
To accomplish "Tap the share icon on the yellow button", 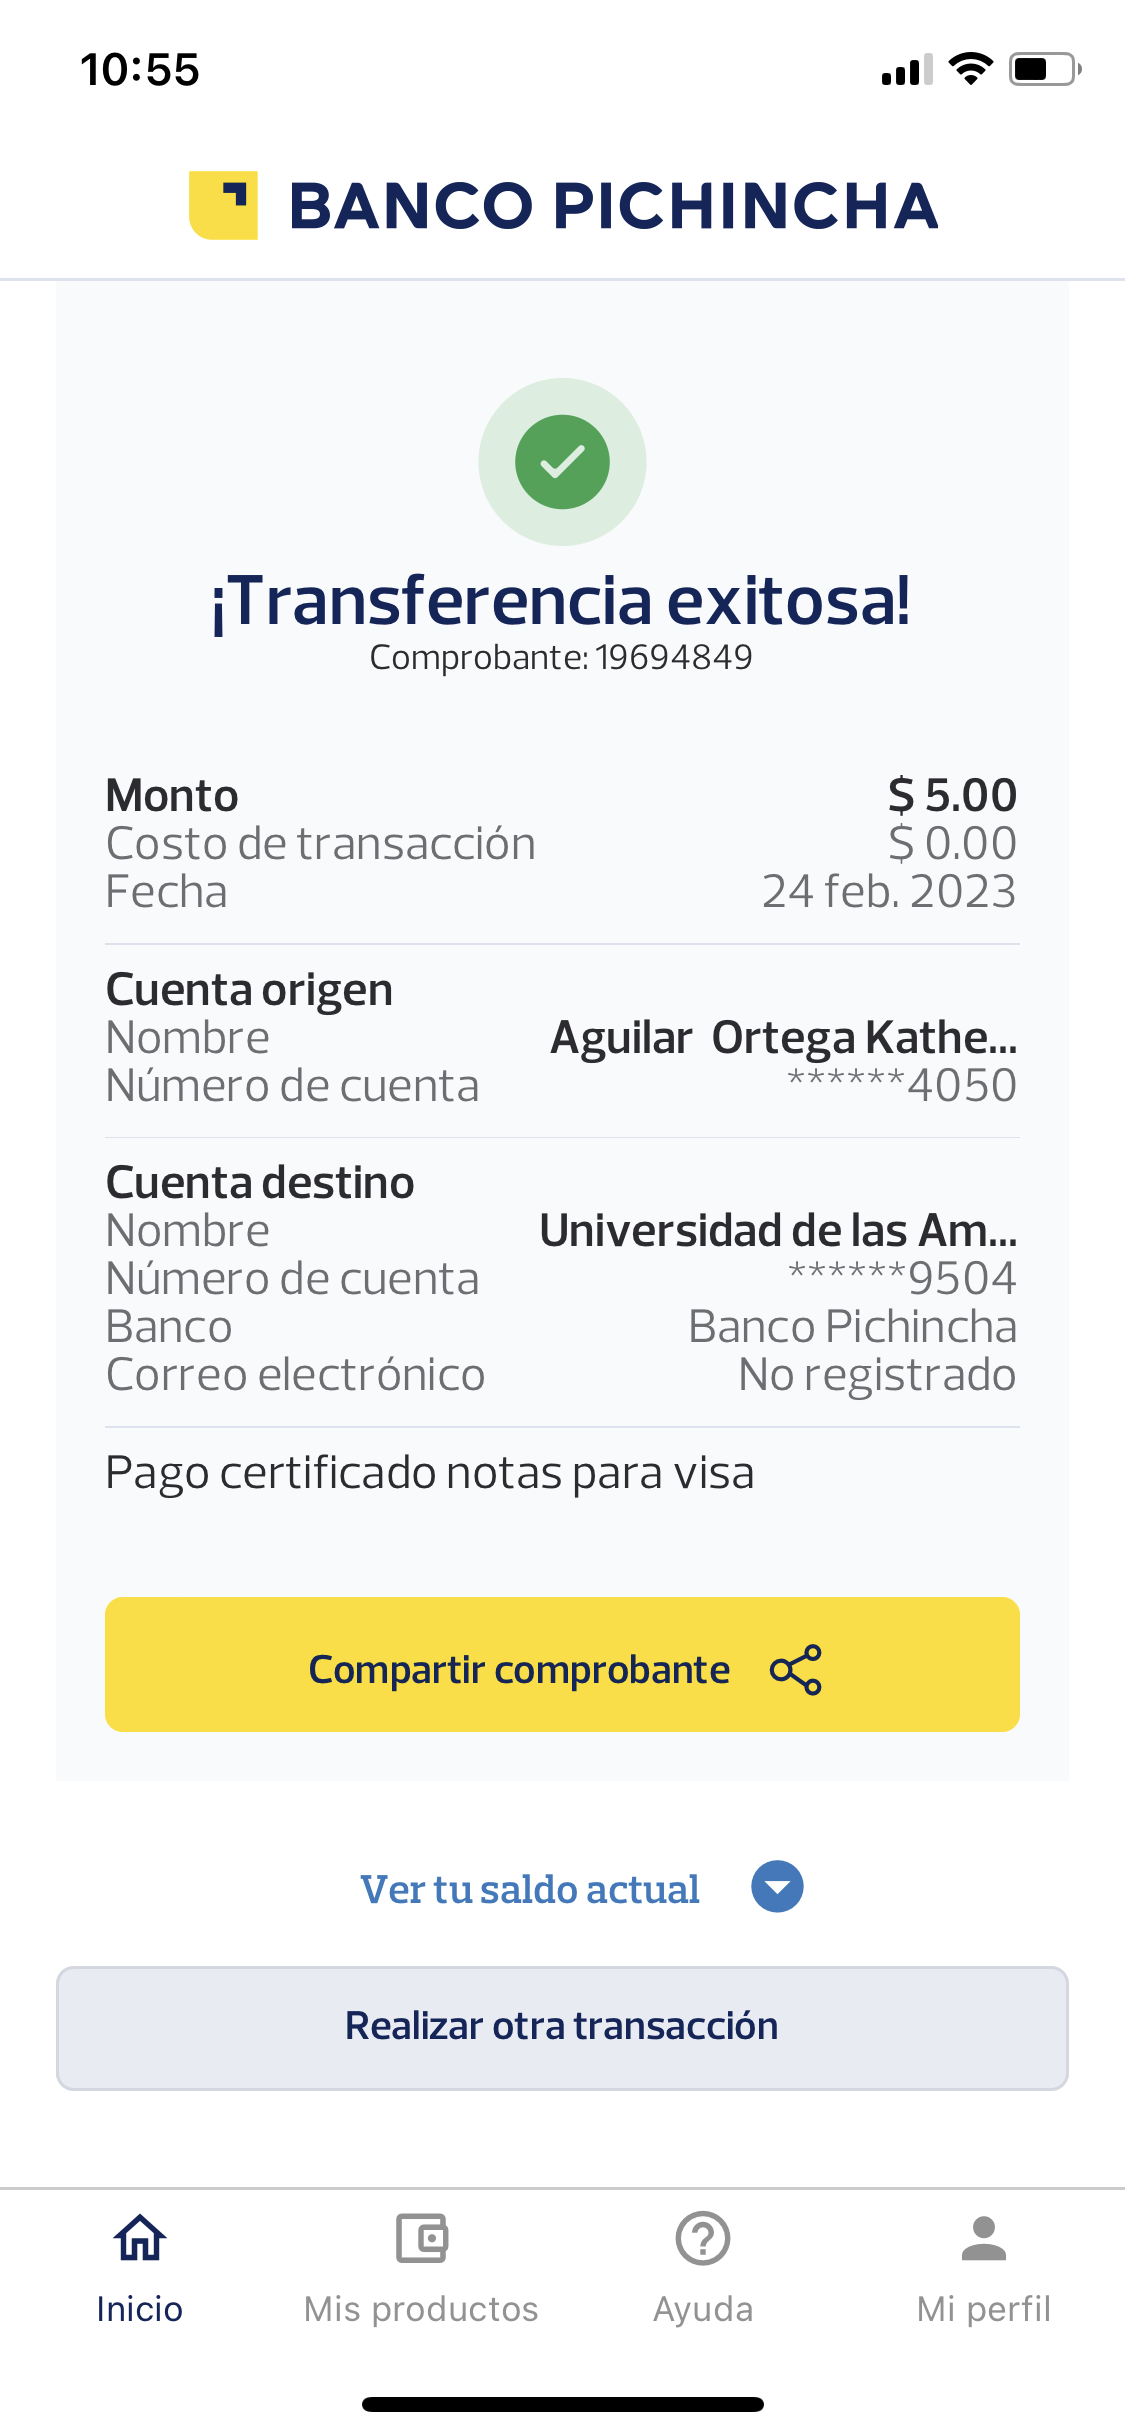I will [796, 1669].
